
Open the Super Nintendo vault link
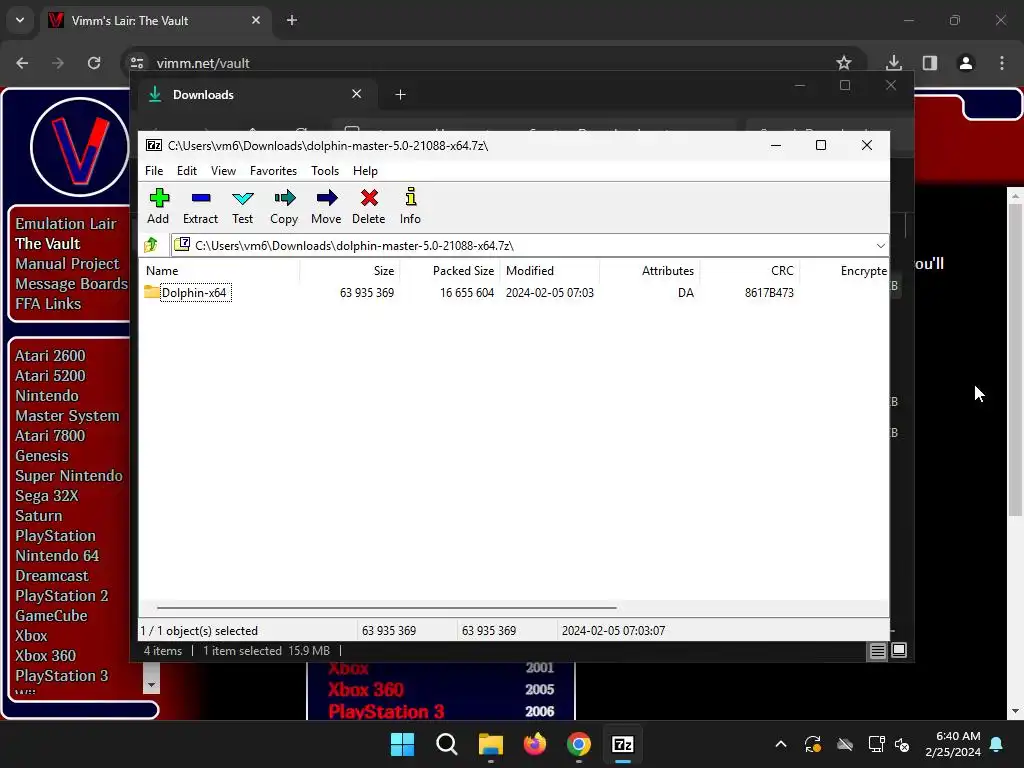pyautogui.click(x=69, y=475)
